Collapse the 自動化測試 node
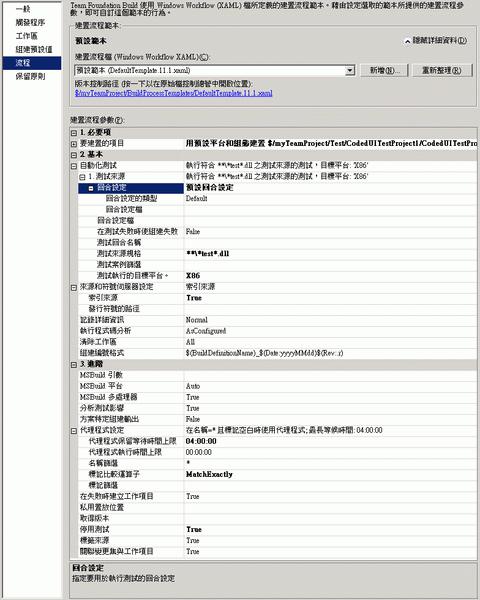480x600 pixels. pyautogui.click(x=74, y=166)
